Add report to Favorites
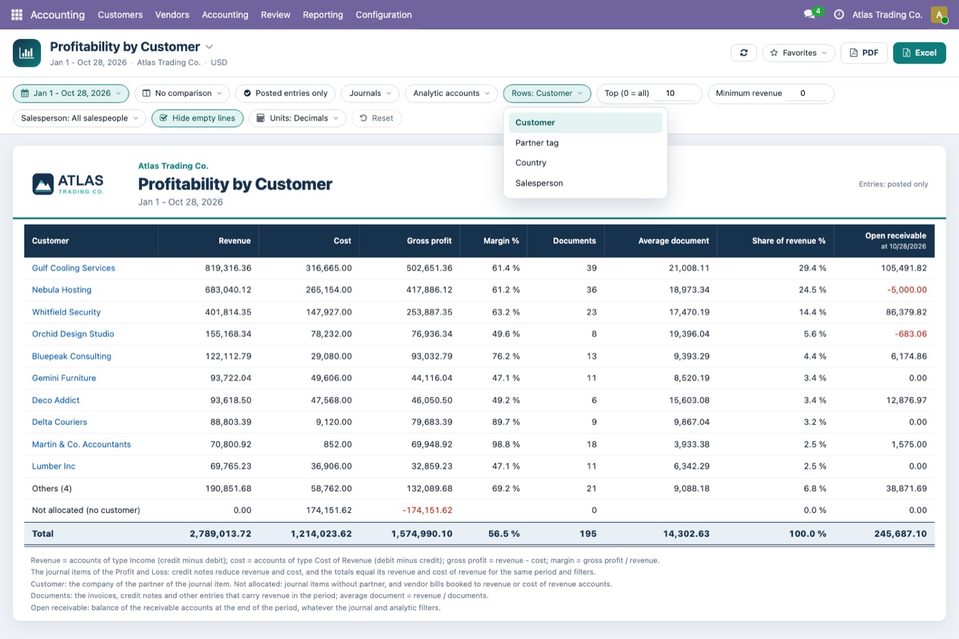This screenshot has width=959, height=639. (x=798, y=53)
